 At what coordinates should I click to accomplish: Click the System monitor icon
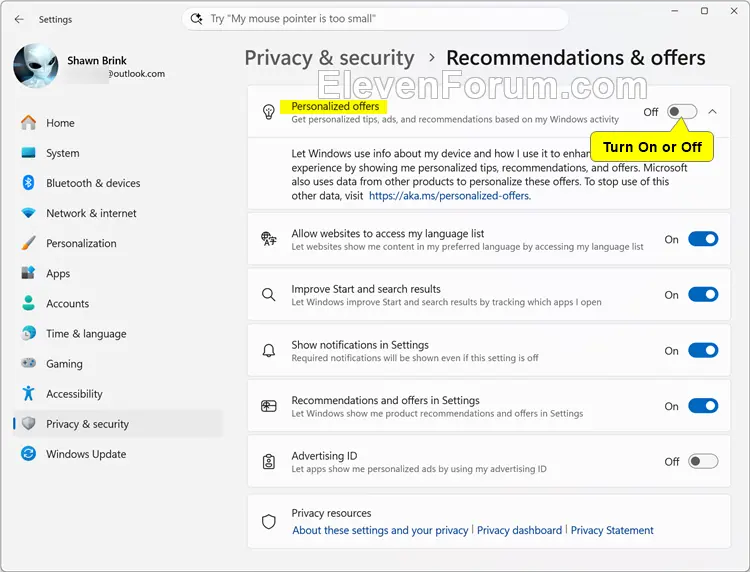[28, 153]
